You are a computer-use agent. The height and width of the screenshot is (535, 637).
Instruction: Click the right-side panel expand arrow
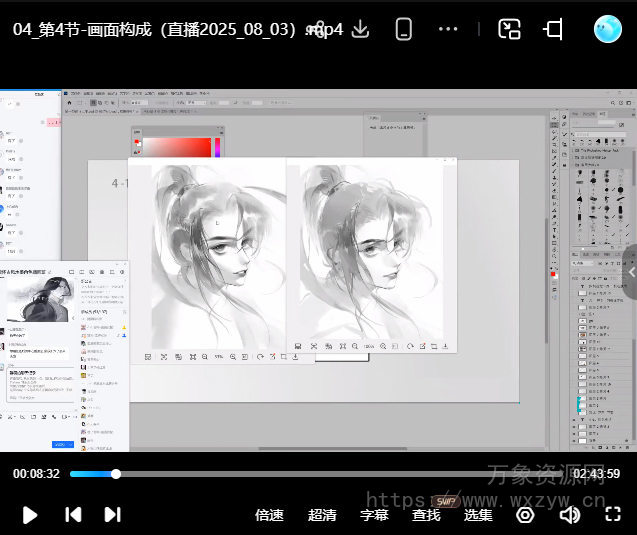pyautogui.click(x=630, y=272)
